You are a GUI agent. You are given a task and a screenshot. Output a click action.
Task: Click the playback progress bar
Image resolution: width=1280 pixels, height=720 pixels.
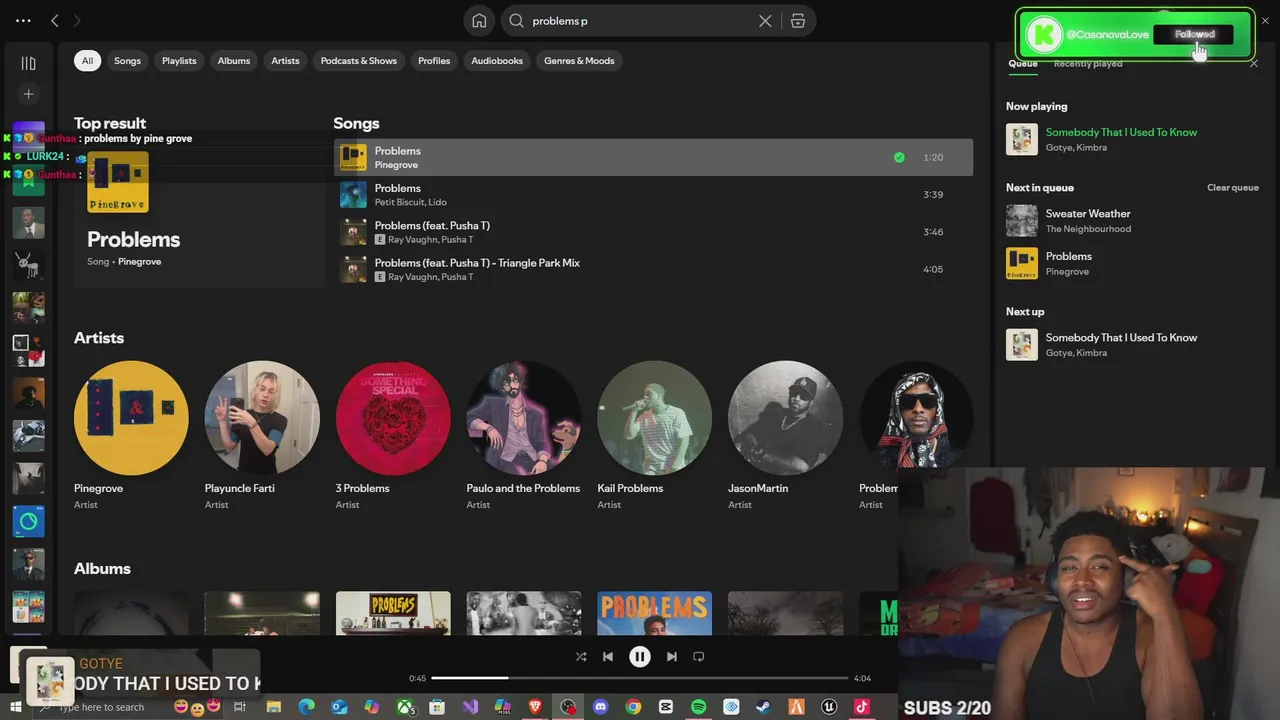coord(640,678)
